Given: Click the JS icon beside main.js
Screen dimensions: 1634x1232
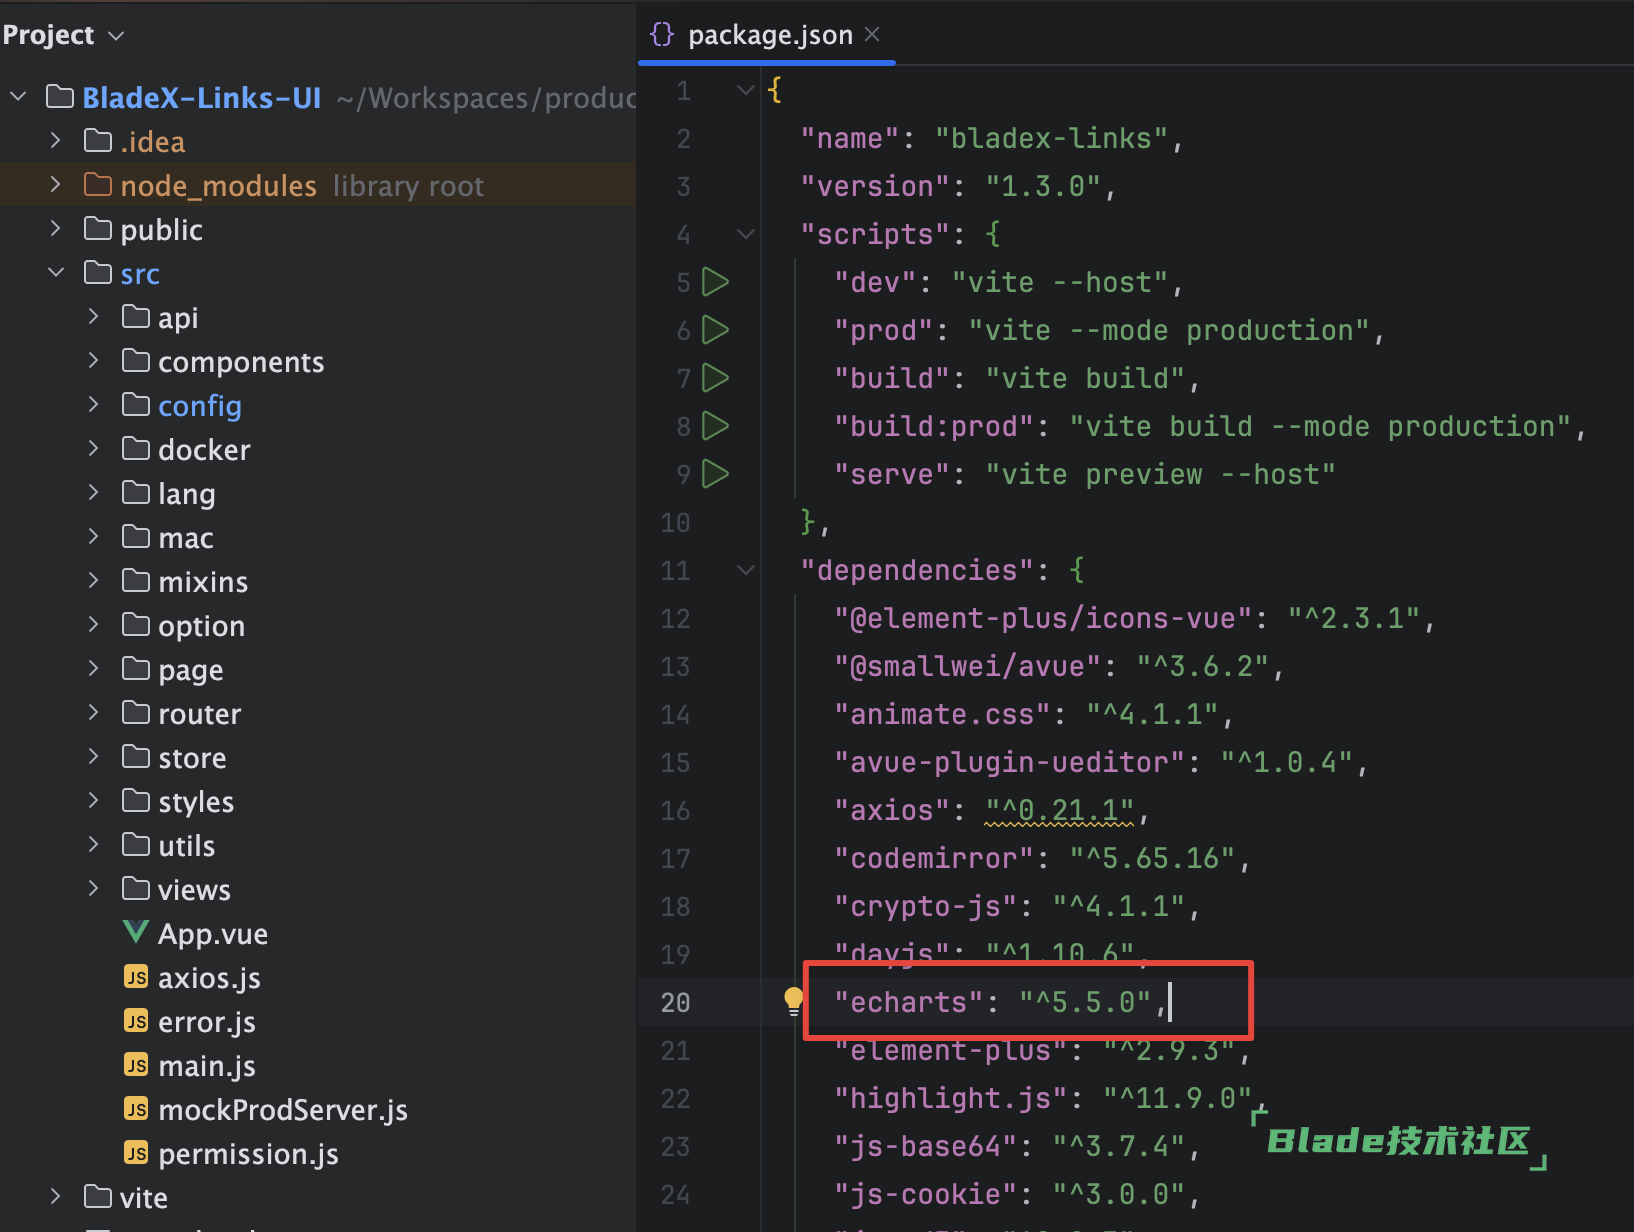Looking at the screenshot, I should pyautogui.click(x=136, y=1065).
